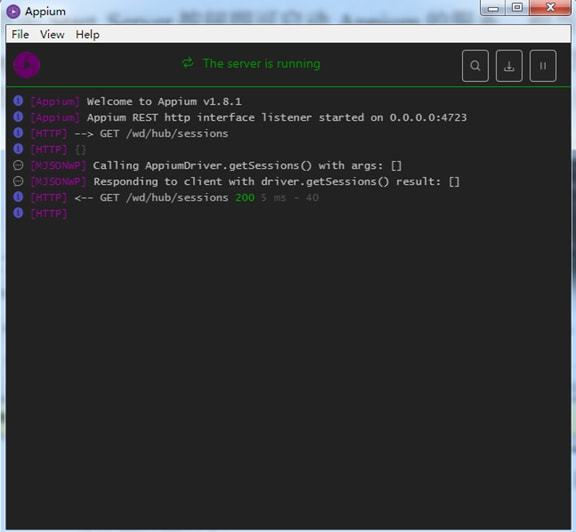
Task: Select 'Welcome to Appium v1.8.1' log text
Action: (x=164, y=101)
